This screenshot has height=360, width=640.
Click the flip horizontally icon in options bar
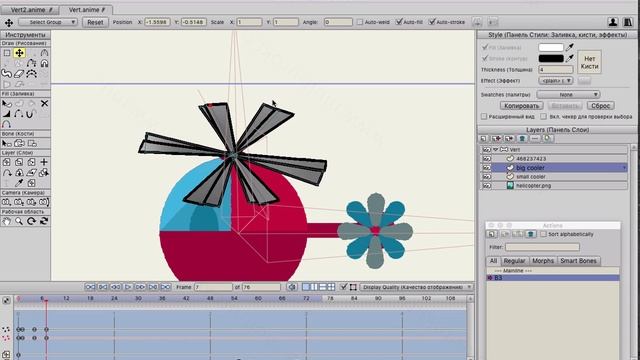pyautogui.click(x=477, y=22)
